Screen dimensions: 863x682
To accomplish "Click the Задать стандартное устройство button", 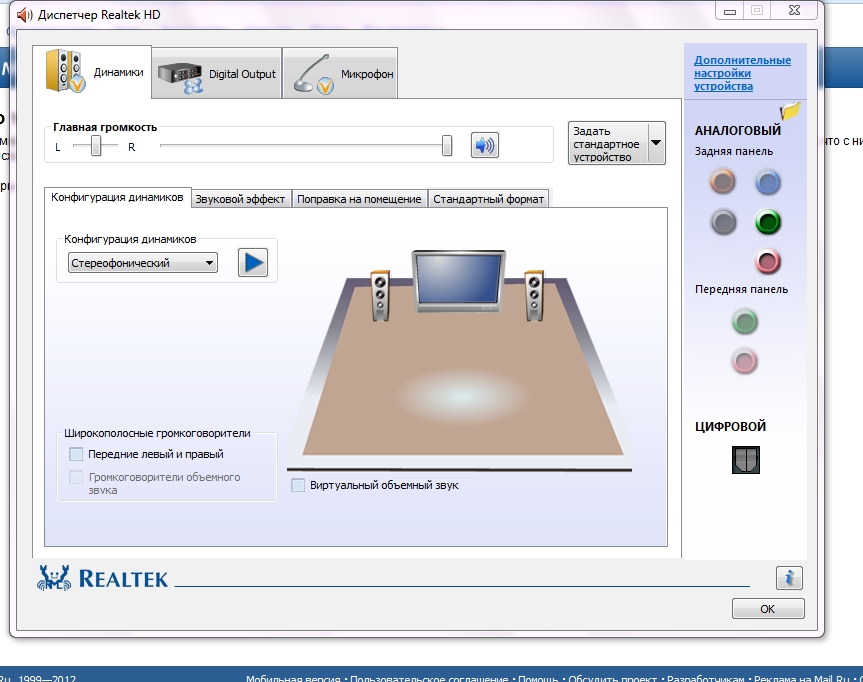I will pyautogui.click(x=608, y=144).
